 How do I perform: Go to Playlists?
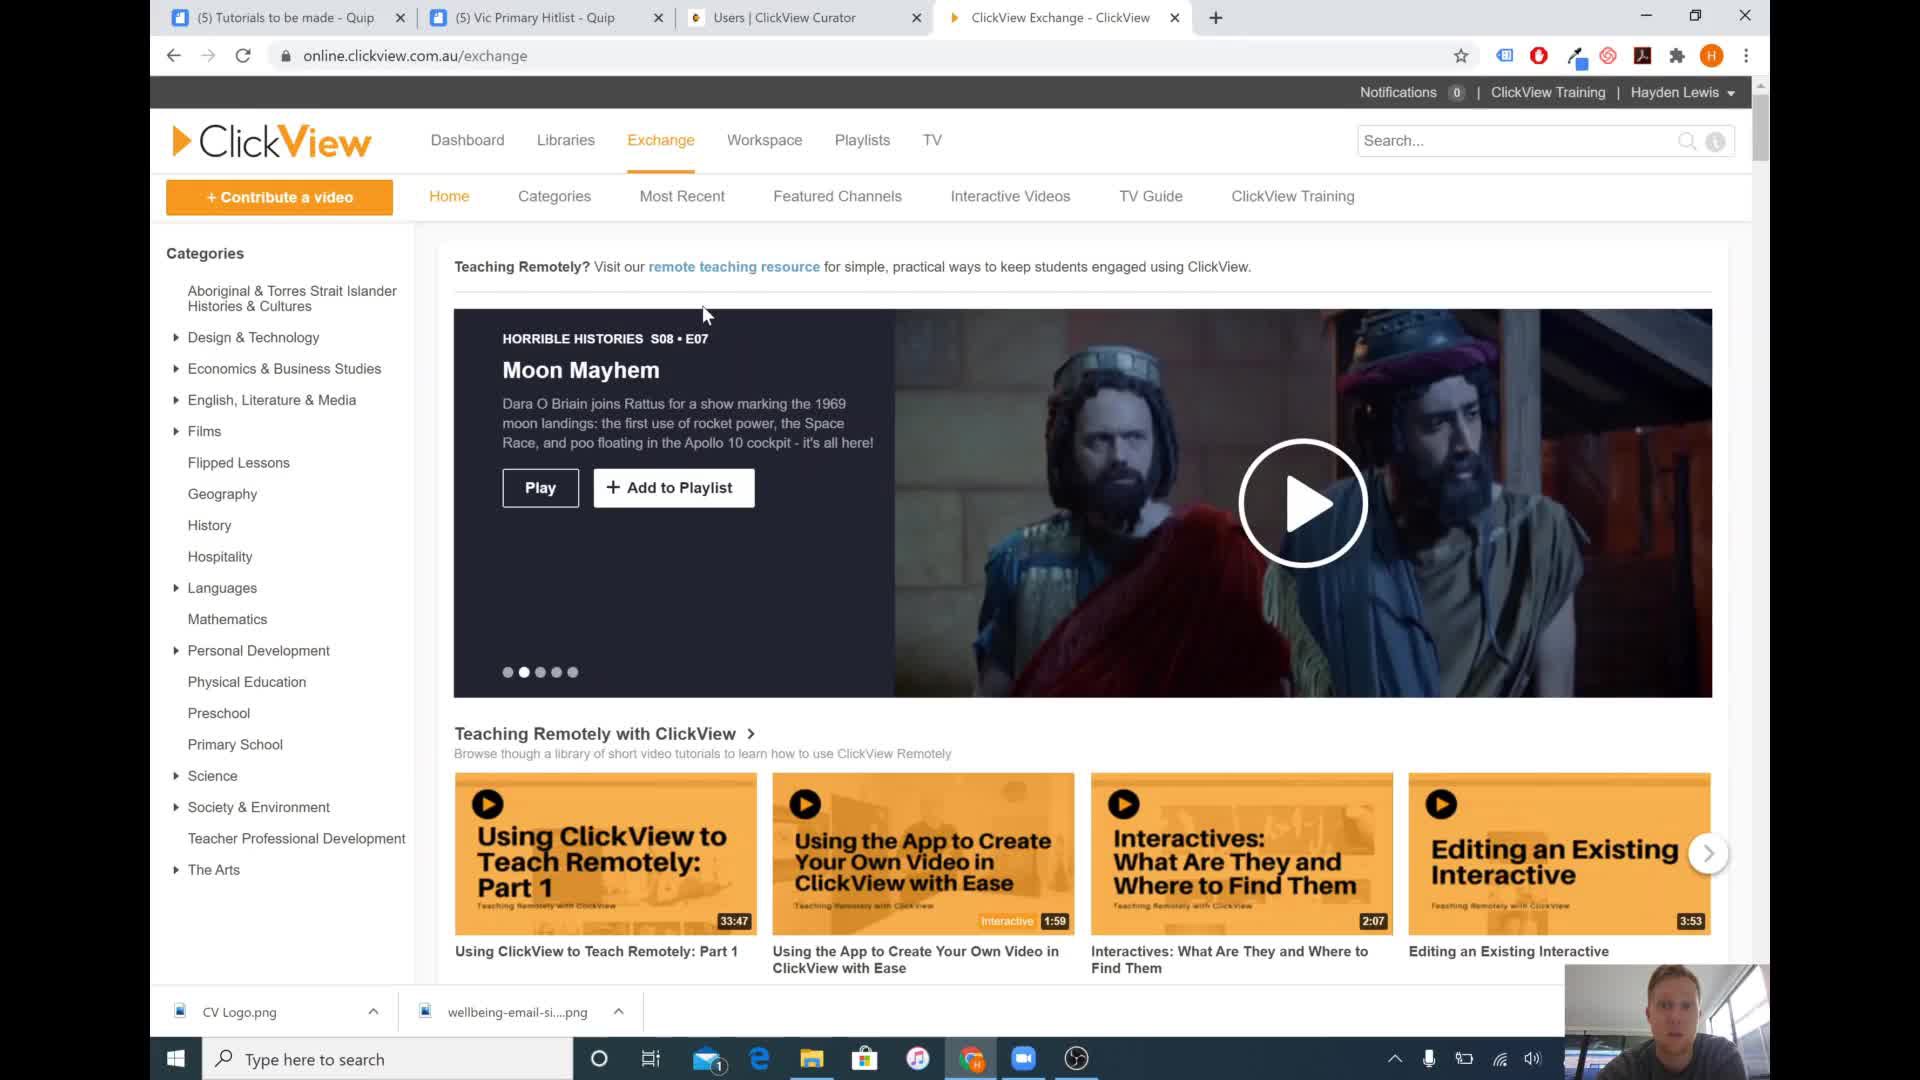[862, 140]
